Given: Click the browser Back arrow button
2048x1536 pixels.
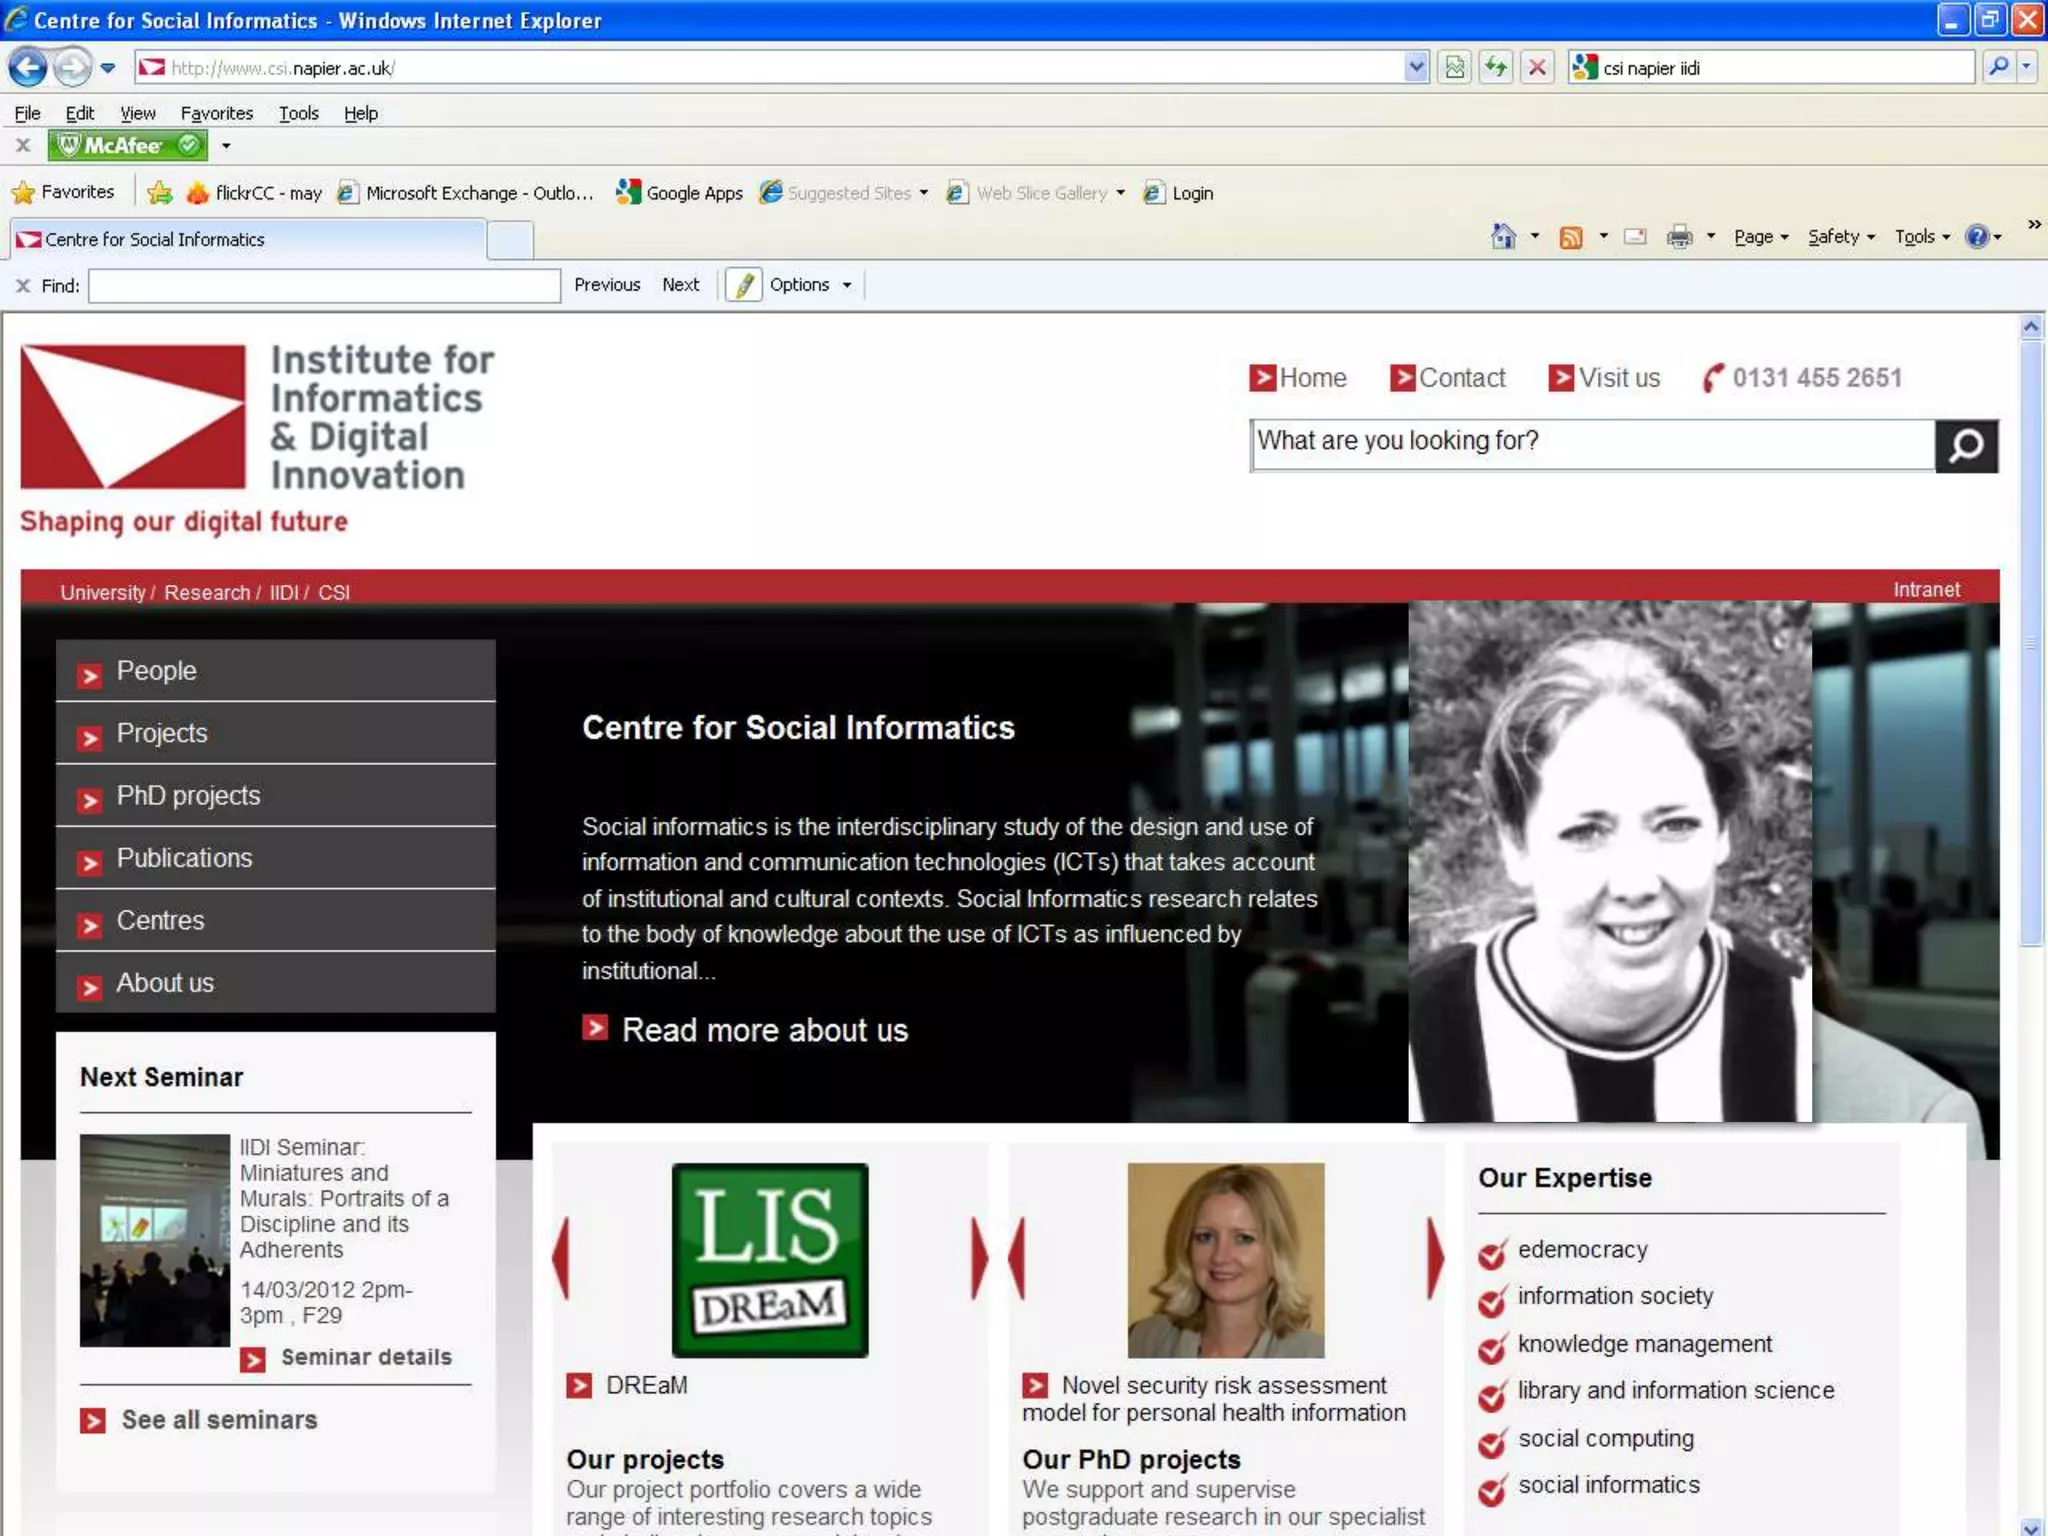Looking at the screenshot, I should (x=28, y=68).
